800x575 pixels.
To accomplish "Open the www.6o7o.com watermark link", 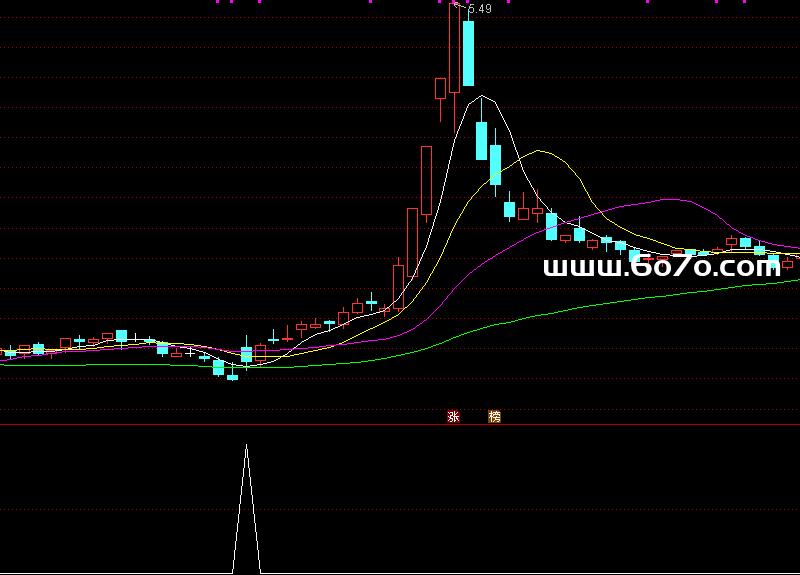I will 661,267.
